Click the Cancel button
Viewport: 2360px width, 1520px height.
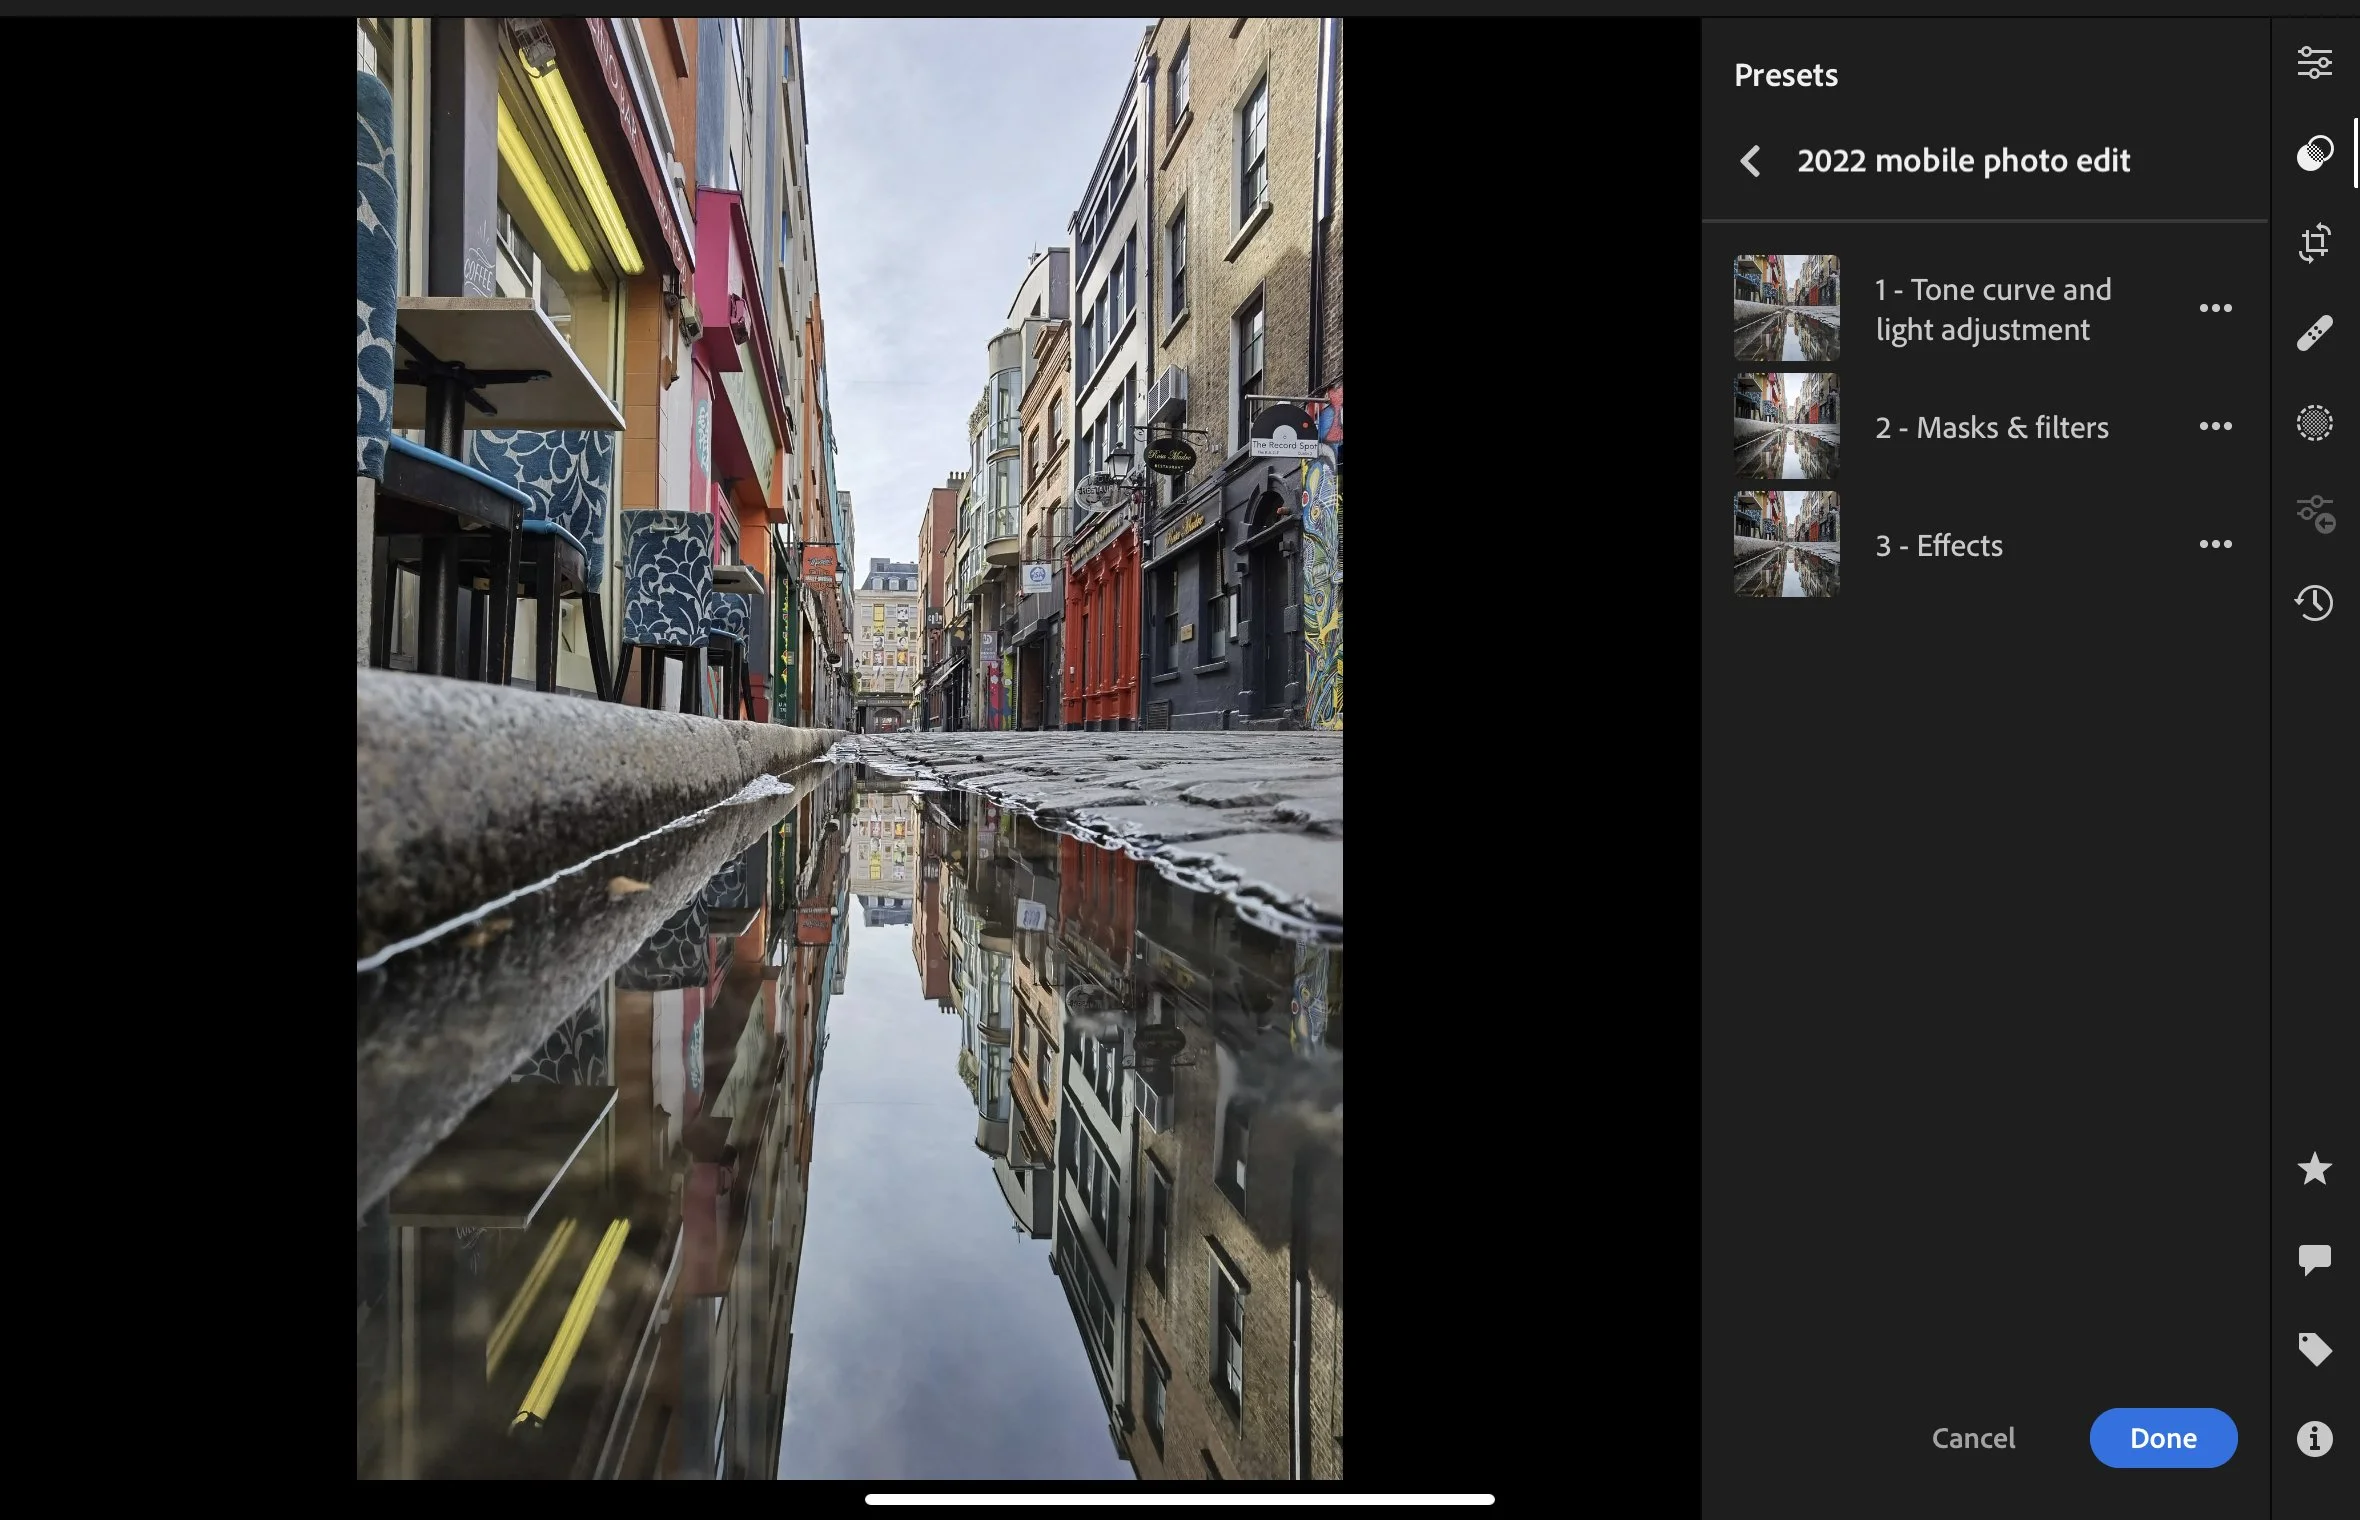click(x=1973, y=1438)
